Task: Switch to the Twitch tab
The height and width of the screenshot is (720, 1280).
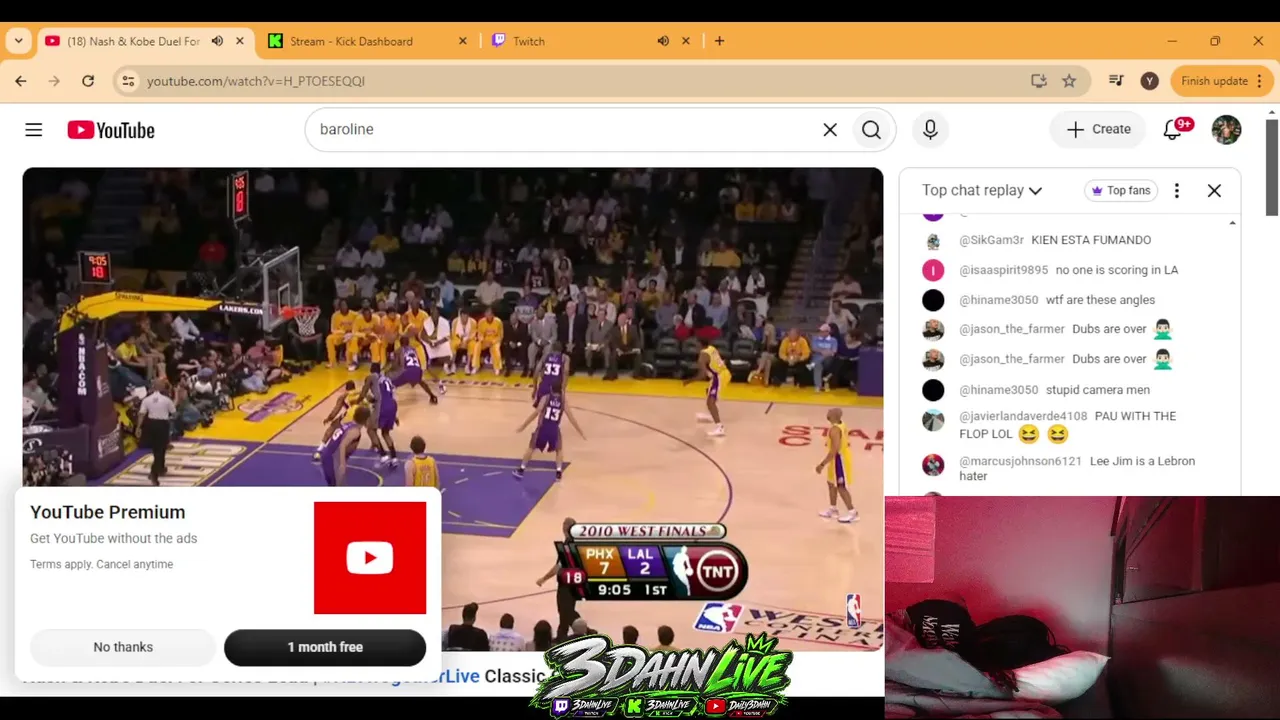Action: tap(529, 41)
